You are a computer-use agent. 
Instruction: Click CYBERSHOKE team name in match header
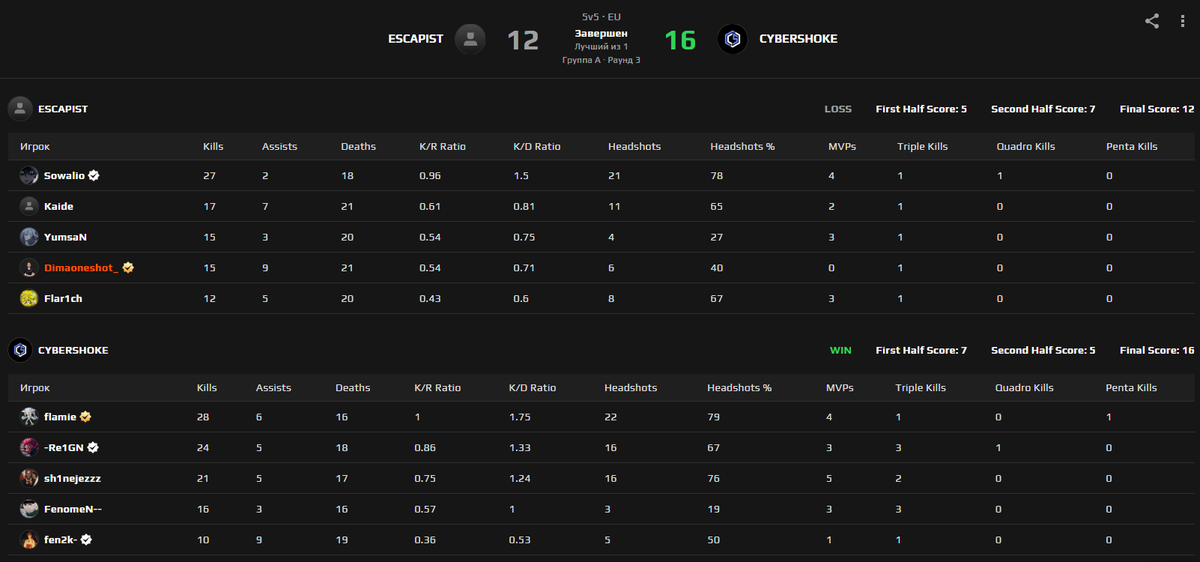[798, 39]
